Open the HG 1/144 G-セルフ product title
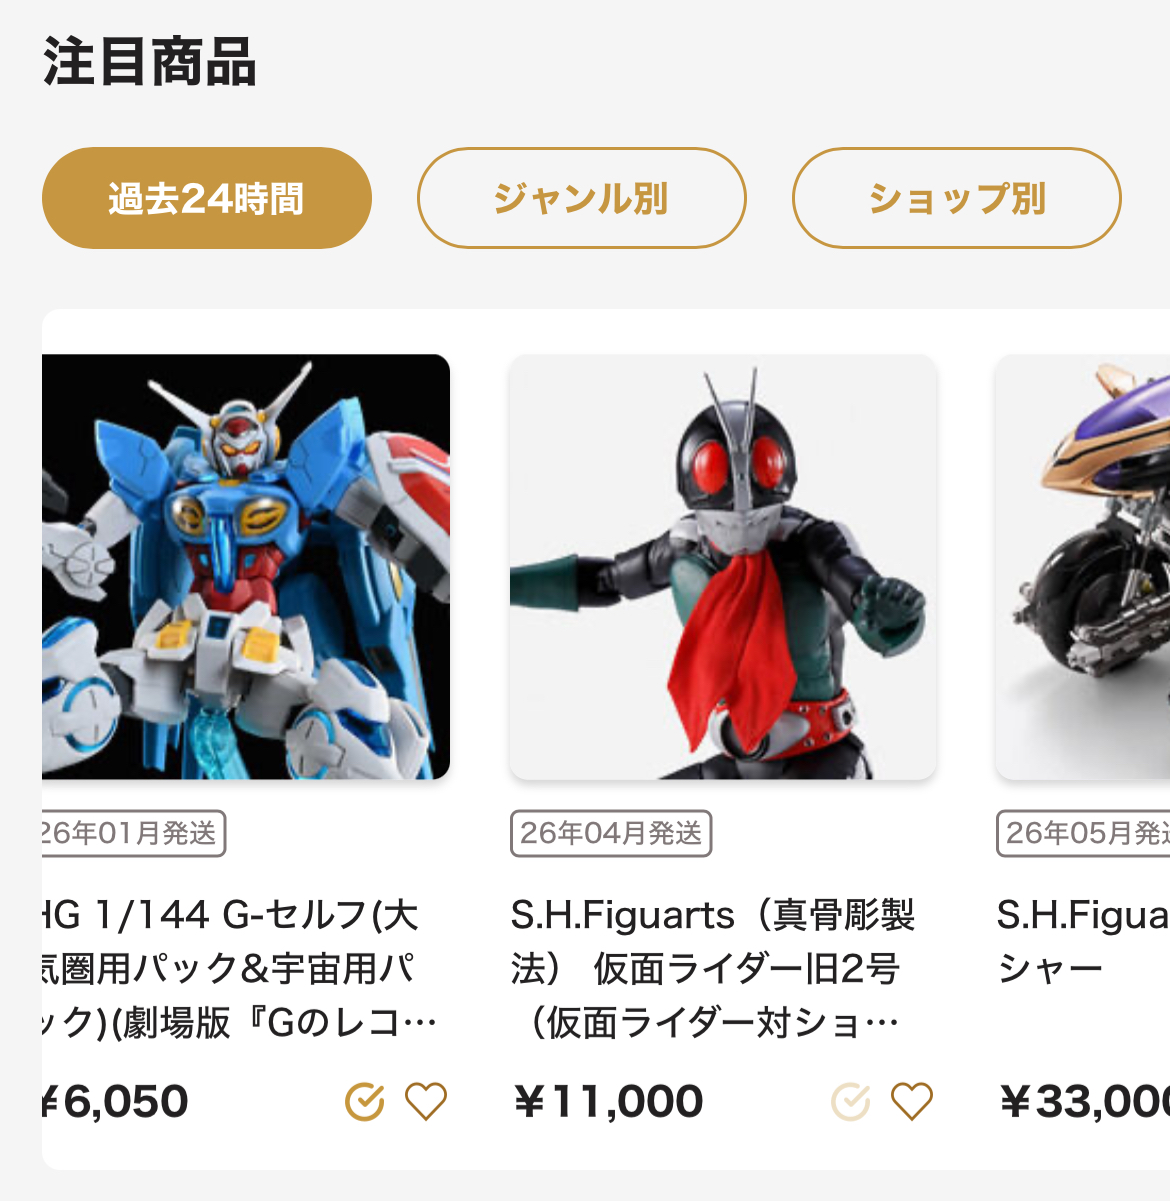1170x1201 pixels. pyautogui.click(x=240, y=969)
